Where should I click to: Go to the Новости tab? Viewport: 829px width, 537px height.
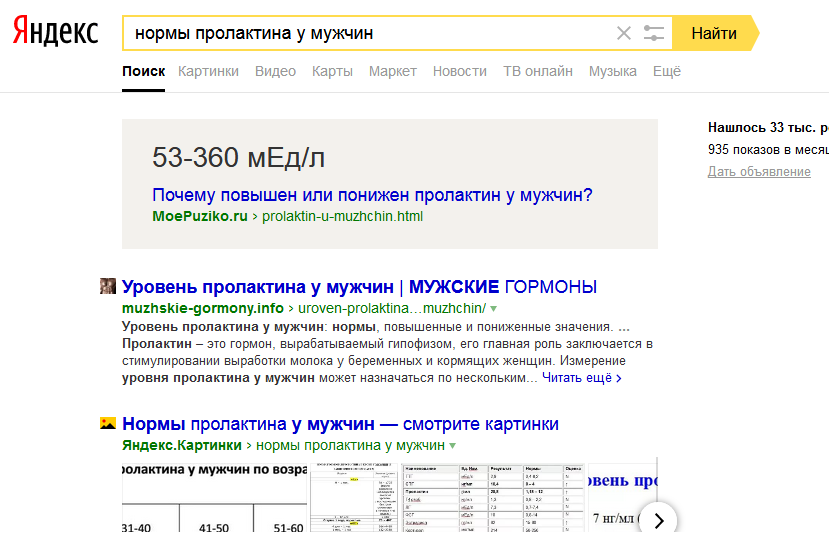[x=459, y=71]
